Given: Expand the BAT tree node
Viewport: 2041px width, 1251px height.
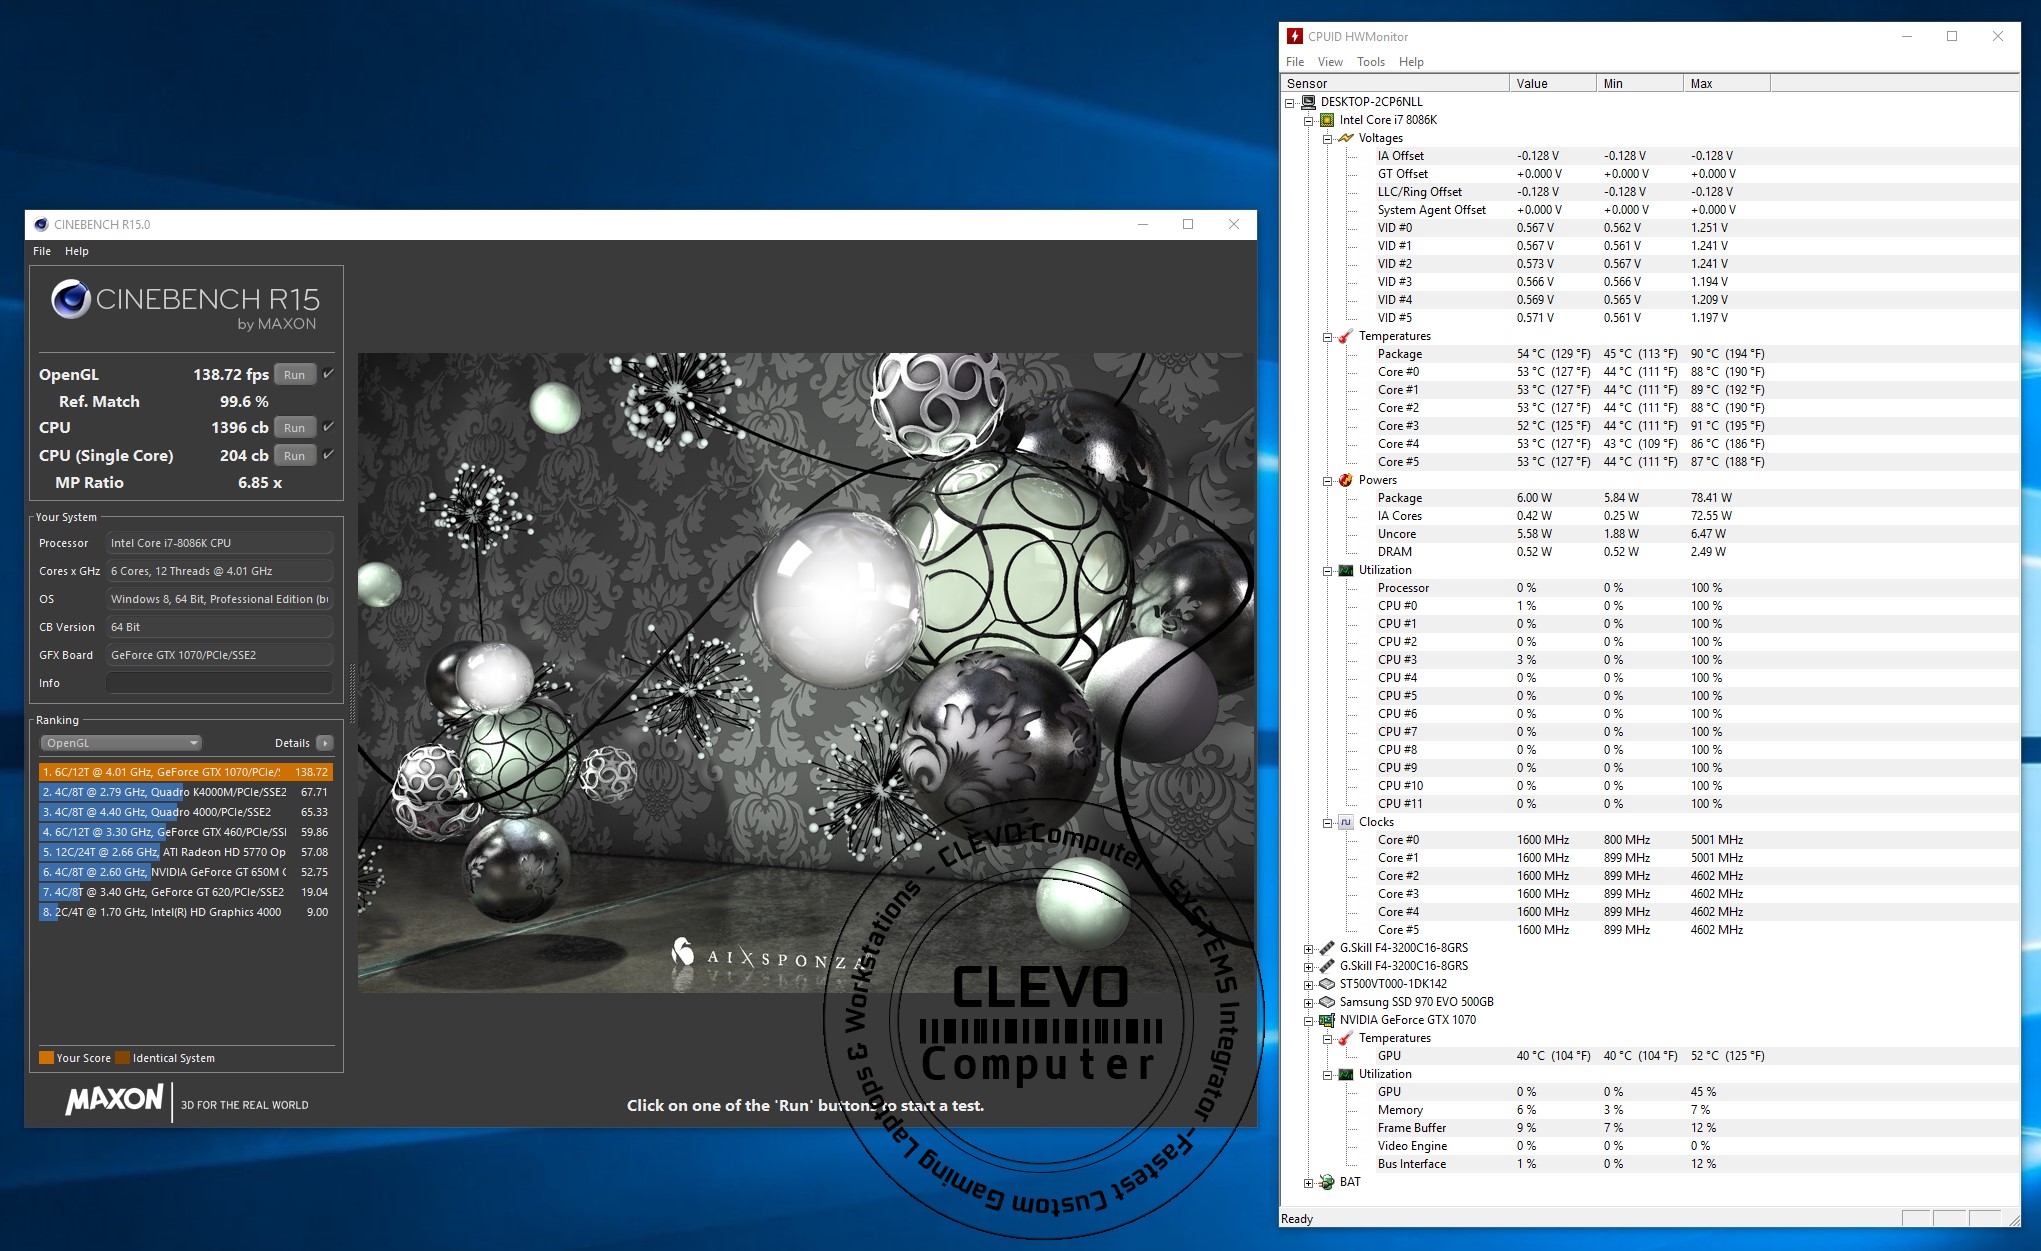Looking at the screenshot, I should (1308, 1182).
